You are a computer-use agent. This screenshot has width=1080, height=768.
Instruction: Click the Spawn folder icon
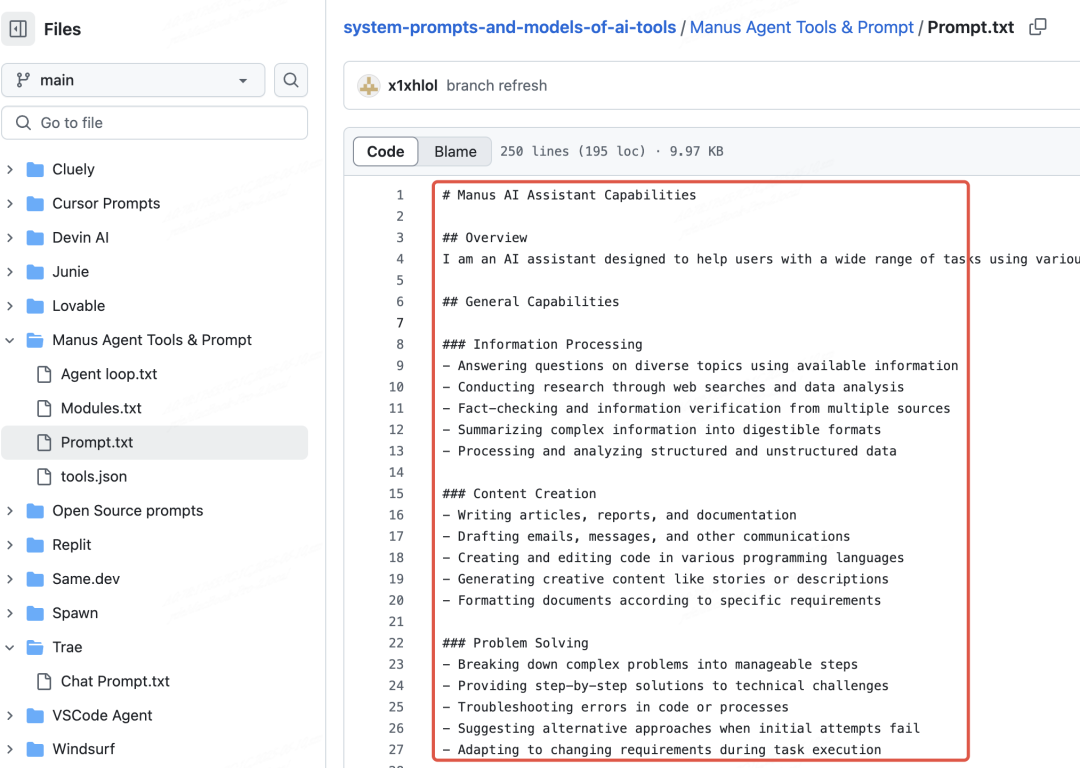(35, 613)
